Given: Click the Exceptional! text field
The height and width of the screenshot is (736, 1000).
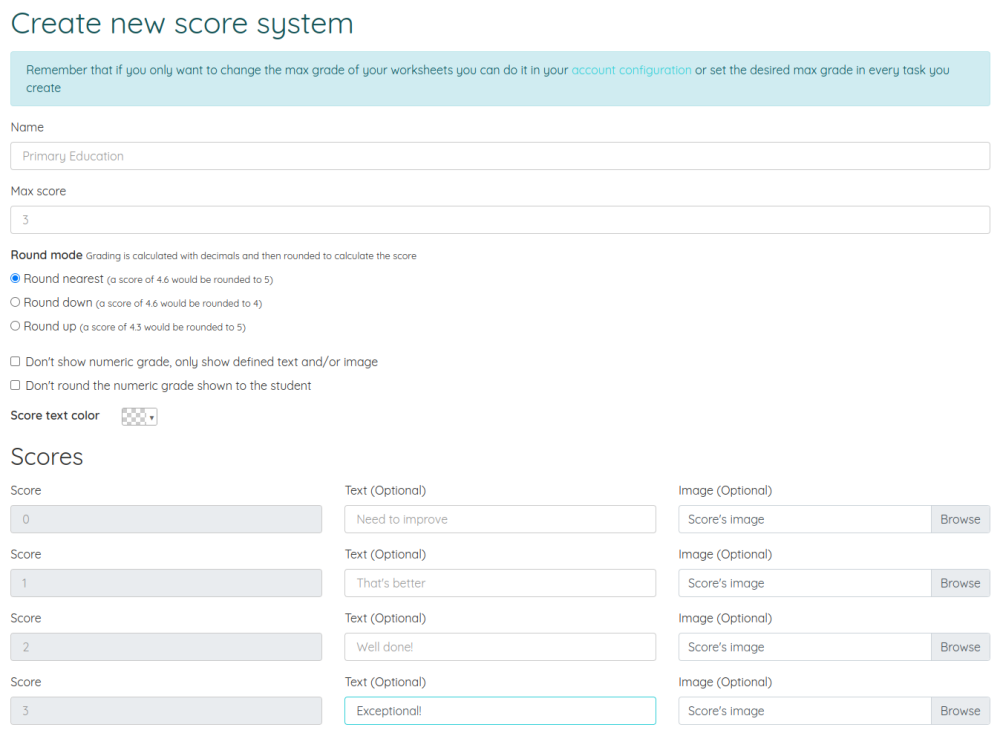Looking at the screenshot, I should [x=500, y=710].
